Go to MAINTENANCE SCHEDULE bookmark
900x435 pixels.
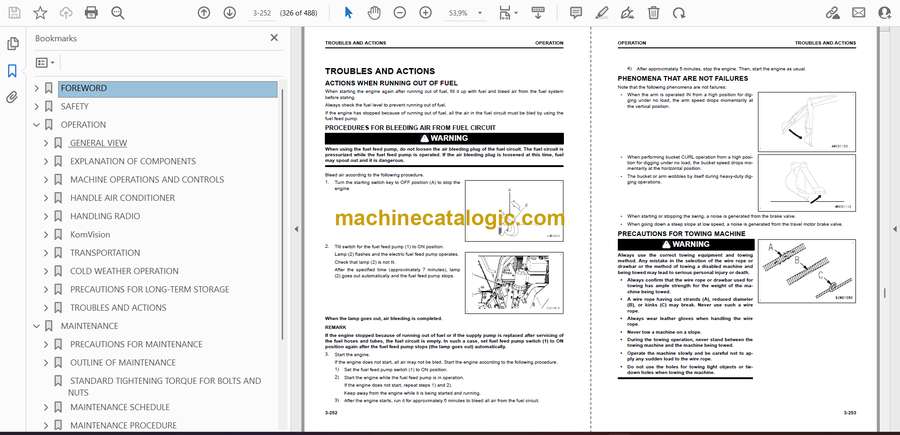120,407
